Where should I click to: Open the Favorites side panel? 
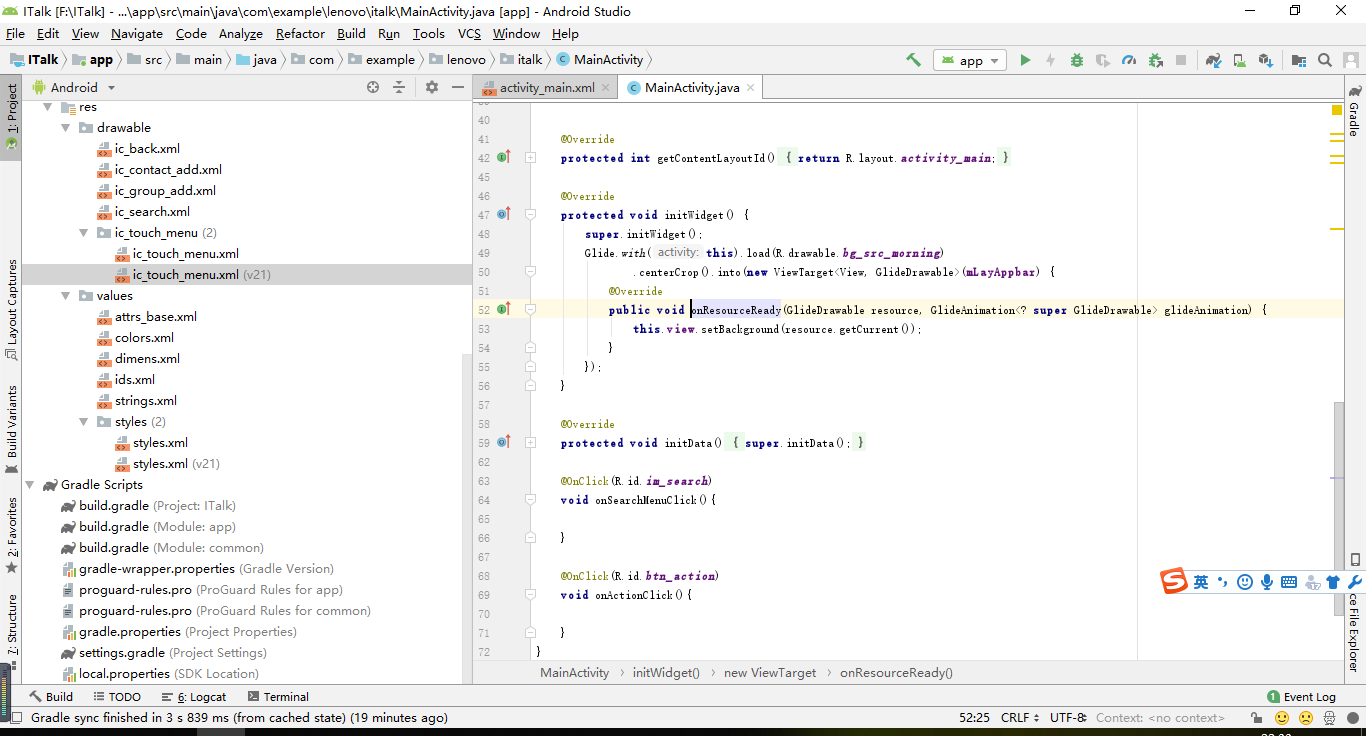(11, 535)
